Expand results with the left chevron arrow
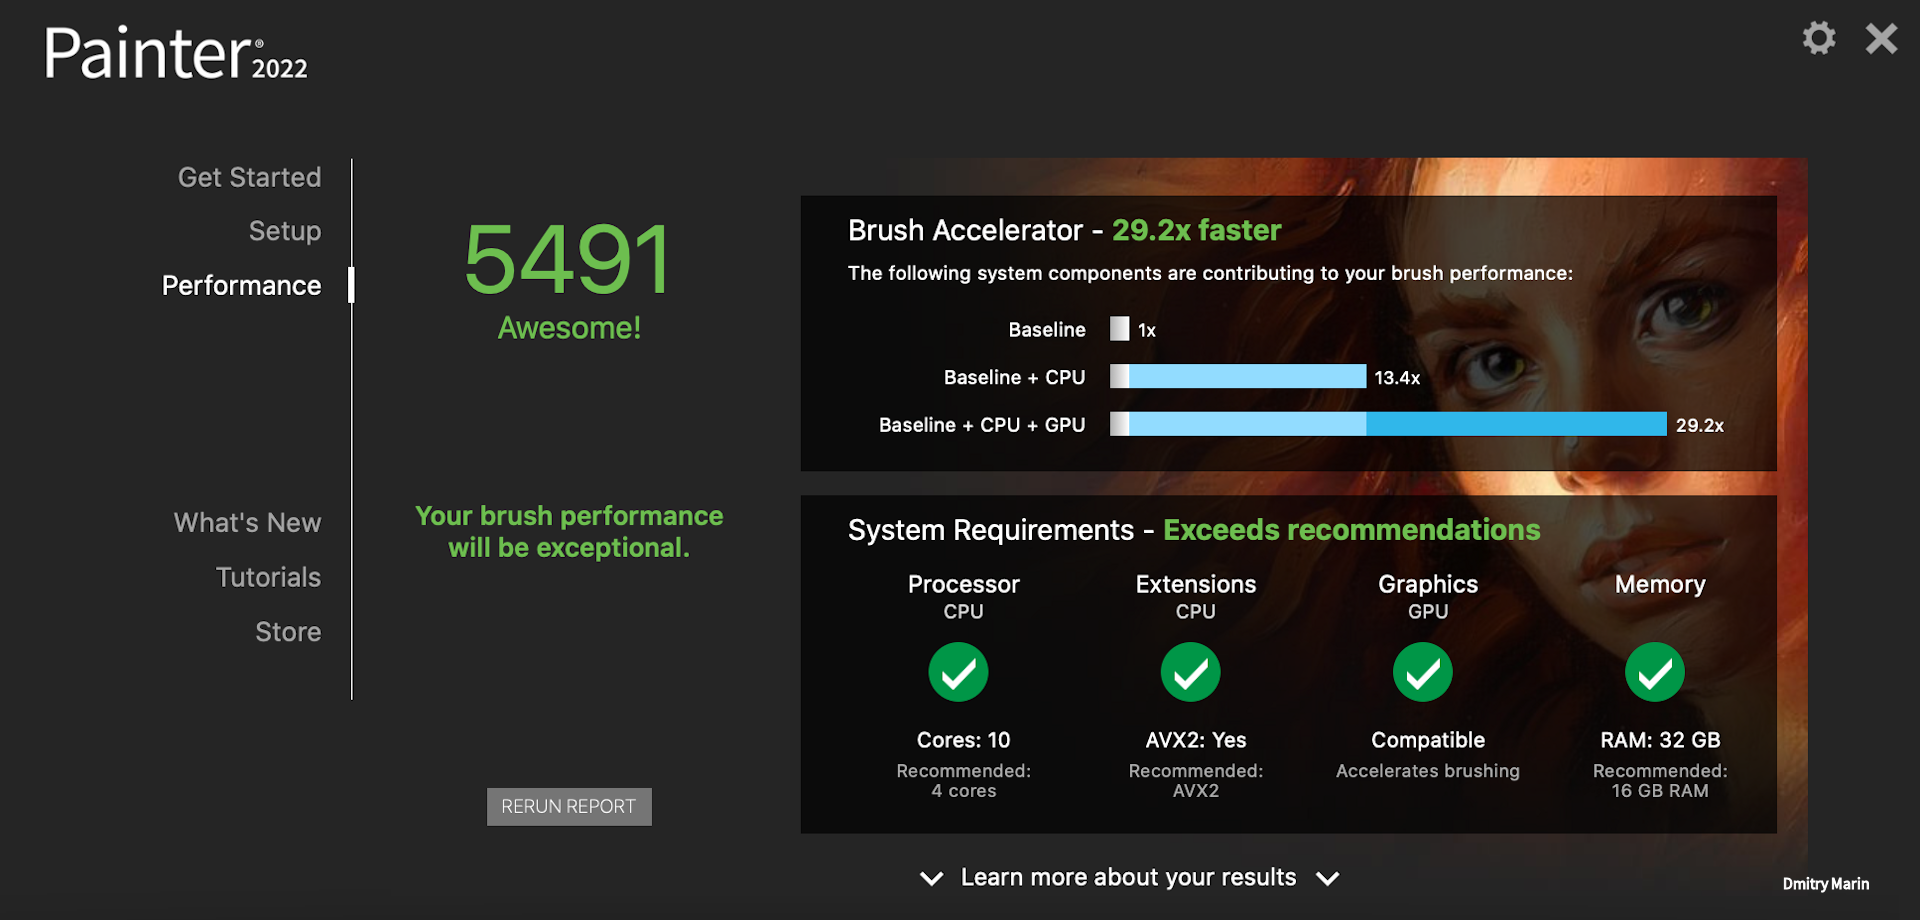 point(931,878)
